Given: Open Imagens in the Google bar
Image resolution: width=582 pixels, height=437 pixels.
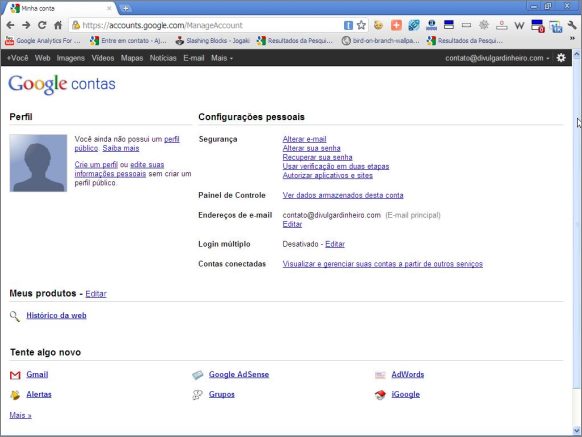Looking at the screenshot, I should [71, 58].
